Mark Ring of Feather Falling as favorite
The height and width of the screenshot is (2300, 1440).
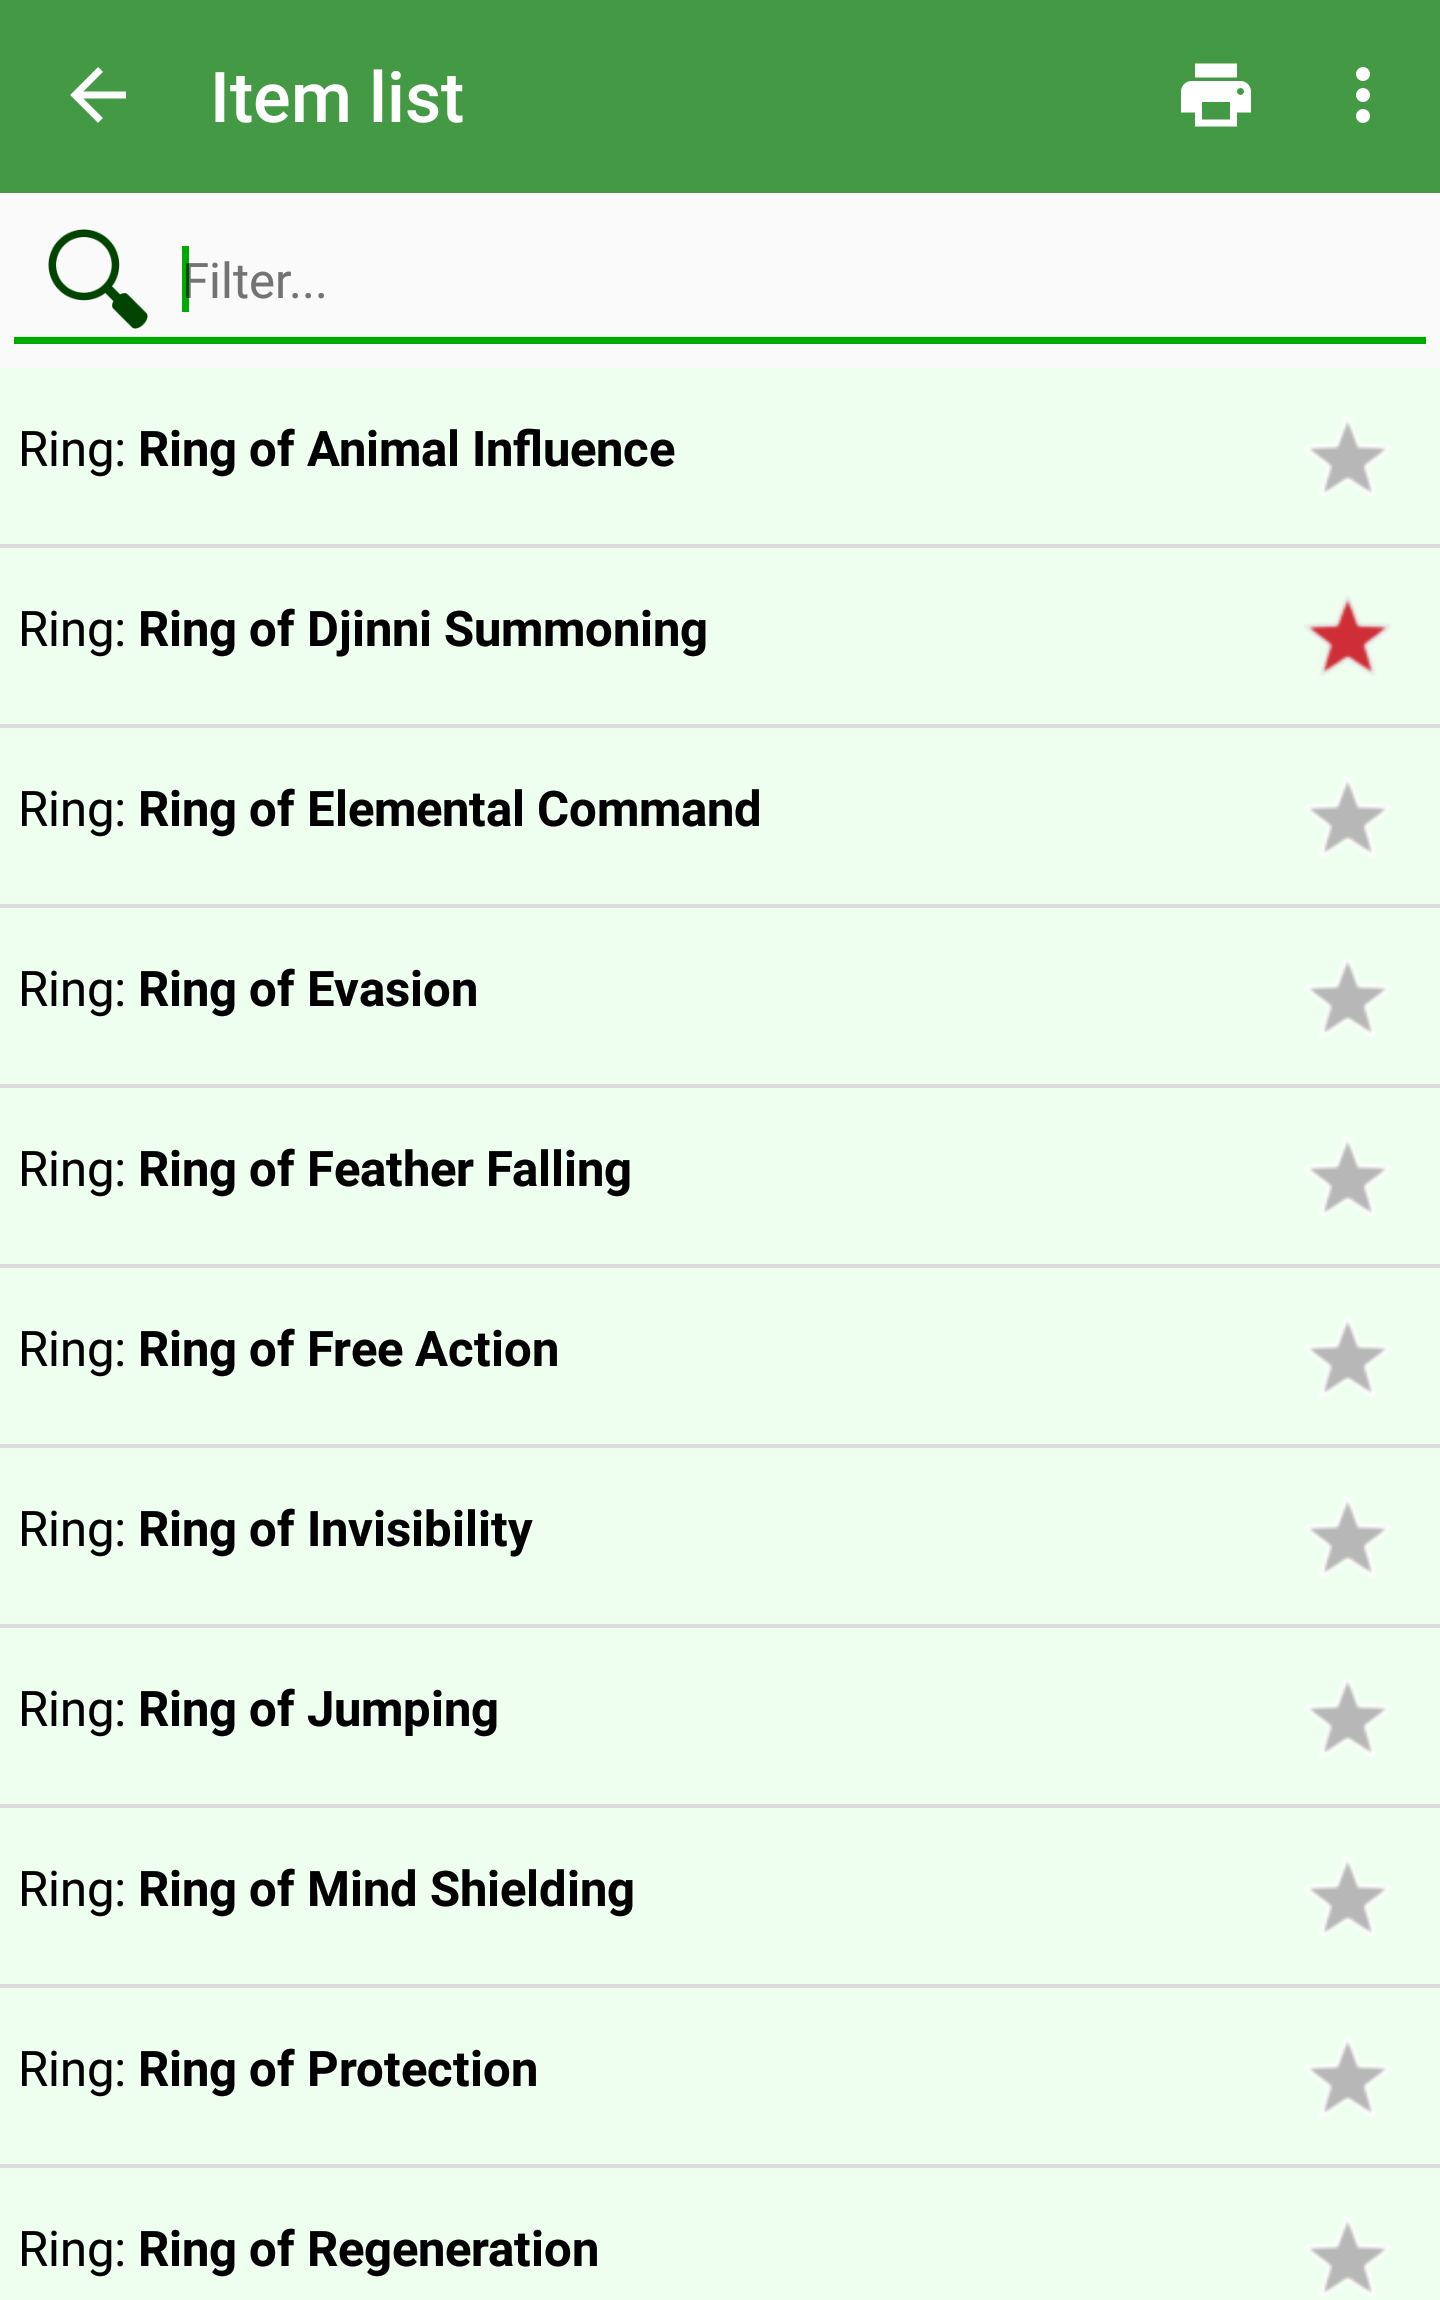[x=1347, y=1178]
